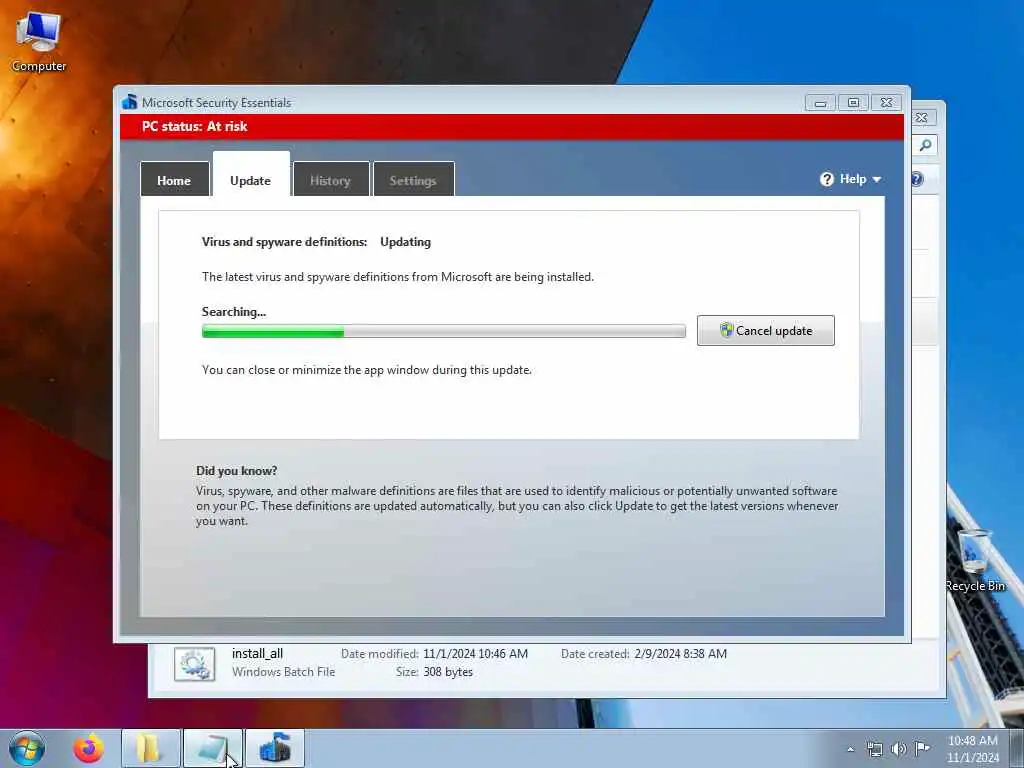Image resolution: width=1024 pixels, height=768 pixels.
Task: Click the install_all batch file icon
Action: pyautogui.click(x=195, y=664)
